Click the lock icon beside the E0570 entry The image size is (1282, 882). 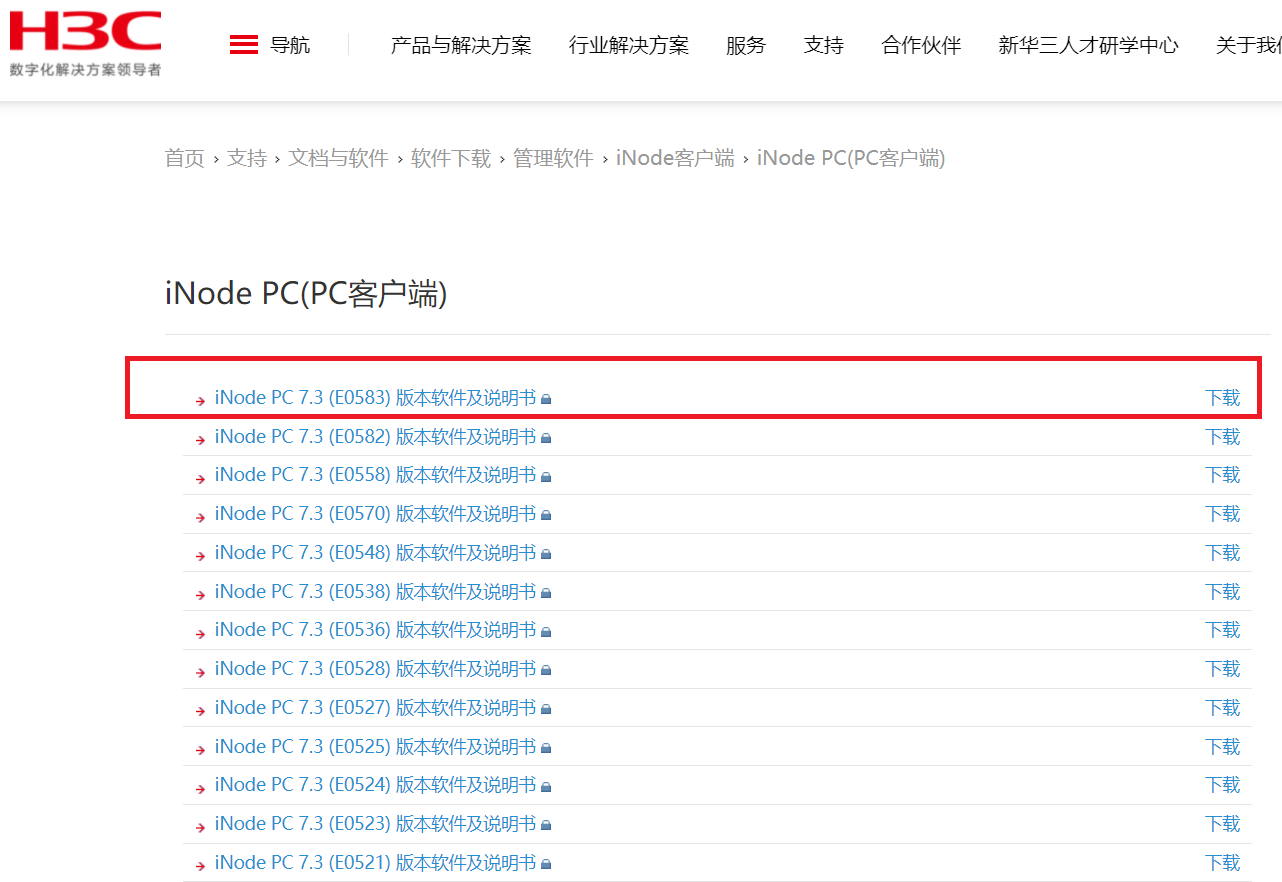tap(546, 515)
